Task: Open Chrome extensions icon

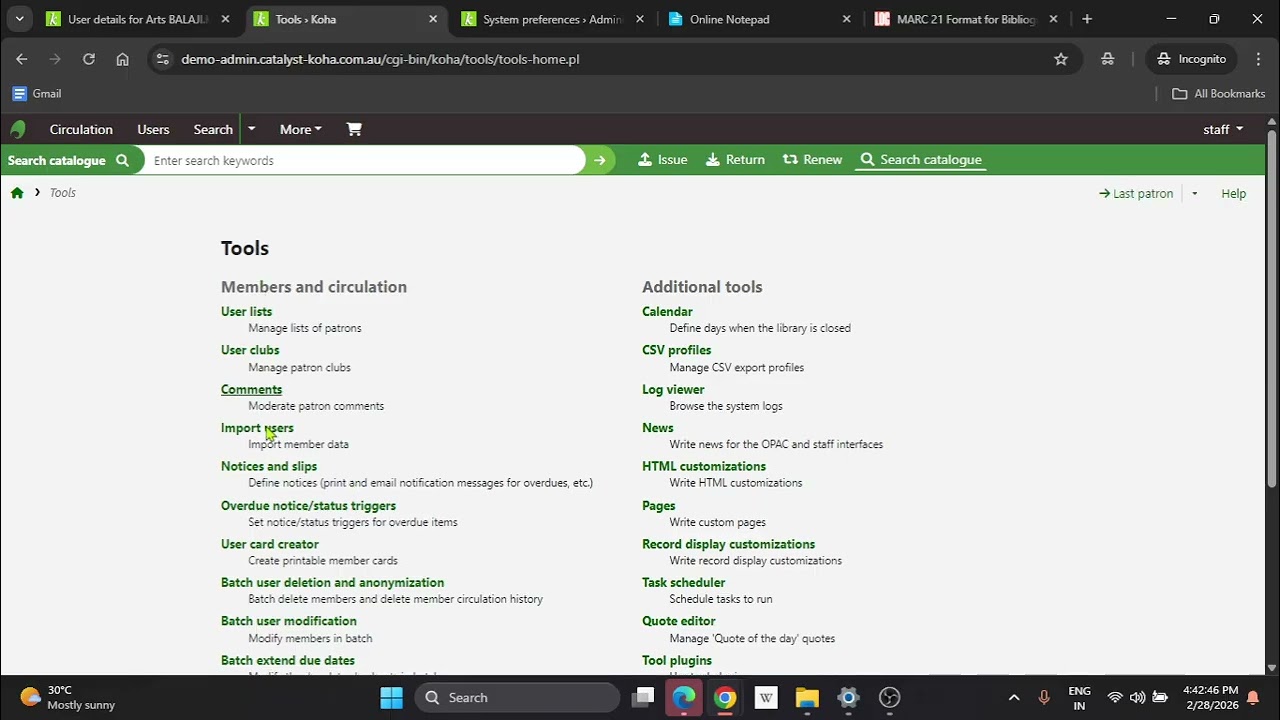Action: point(1108,59)
